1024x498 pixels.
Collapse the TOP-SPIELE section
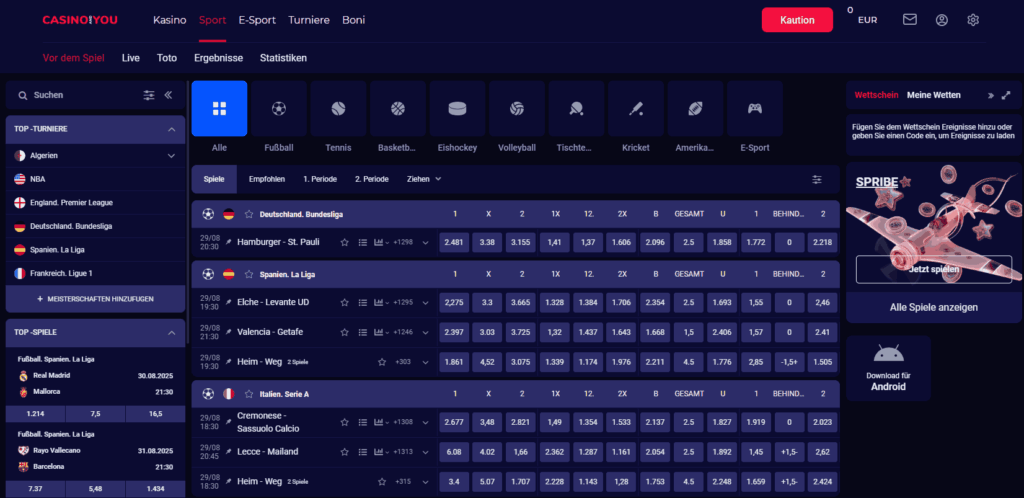(x=172, y=332)
